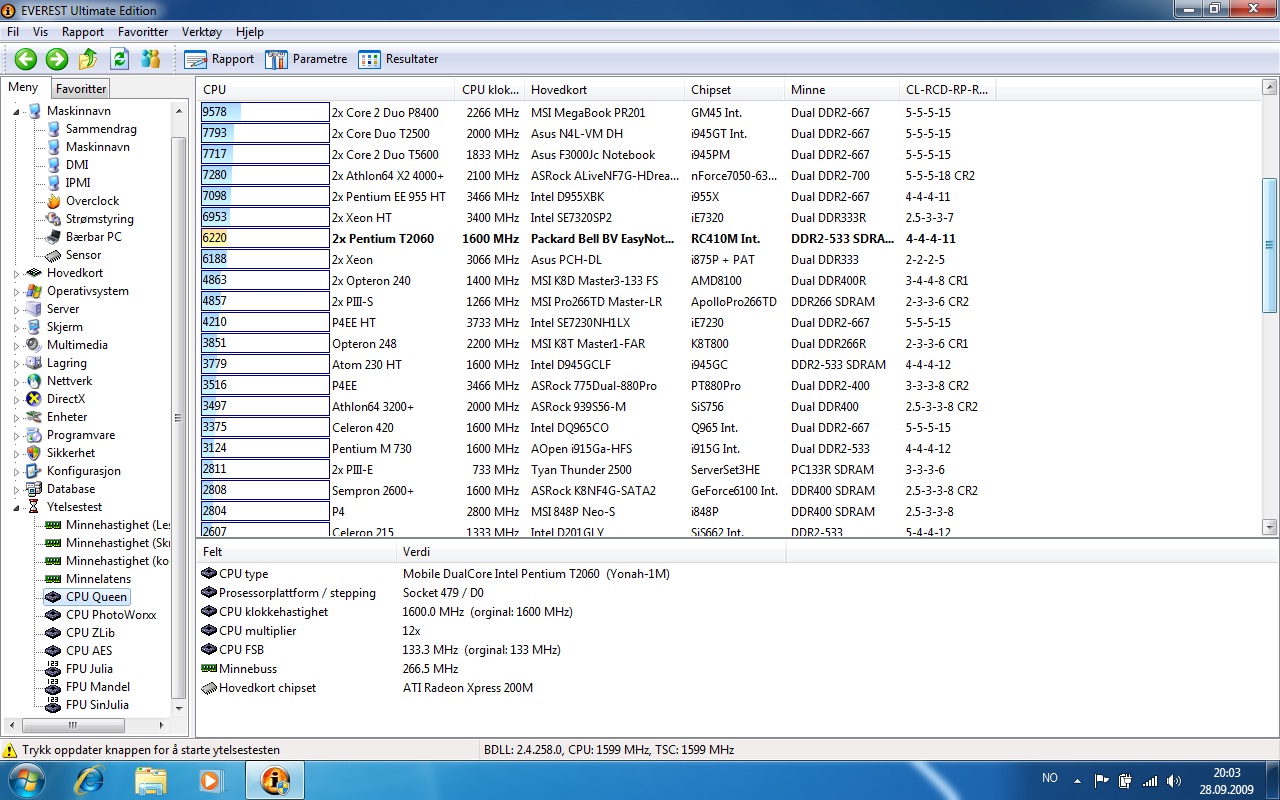Select Sammendrag in the tree

(x=101, y=129)
